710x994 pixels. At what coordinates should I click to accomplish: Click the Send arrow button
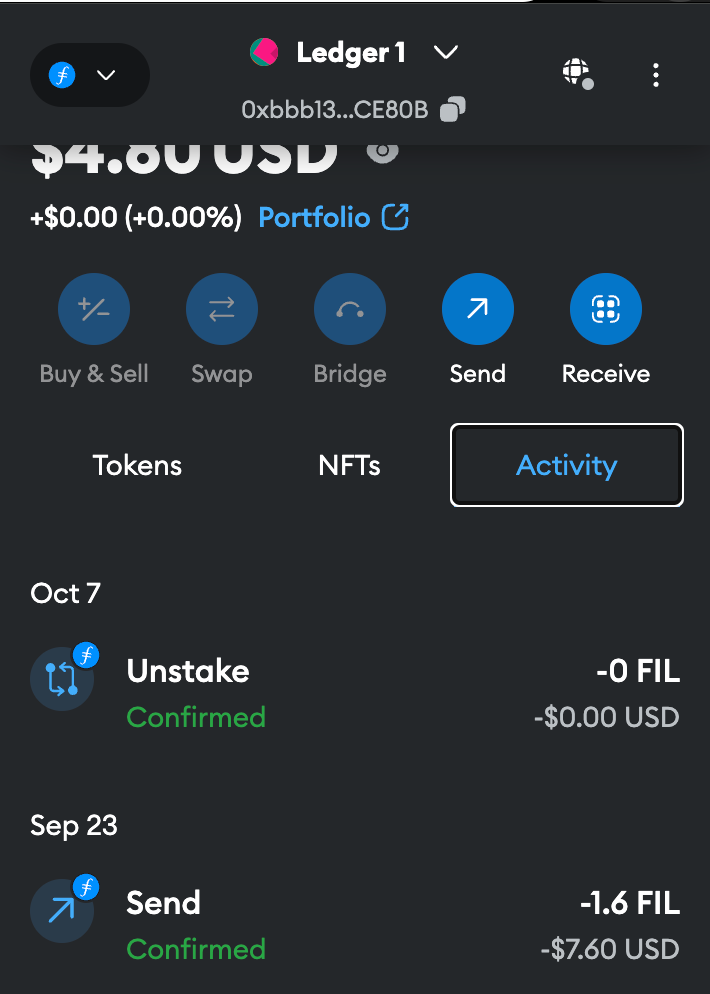point(477,309)
